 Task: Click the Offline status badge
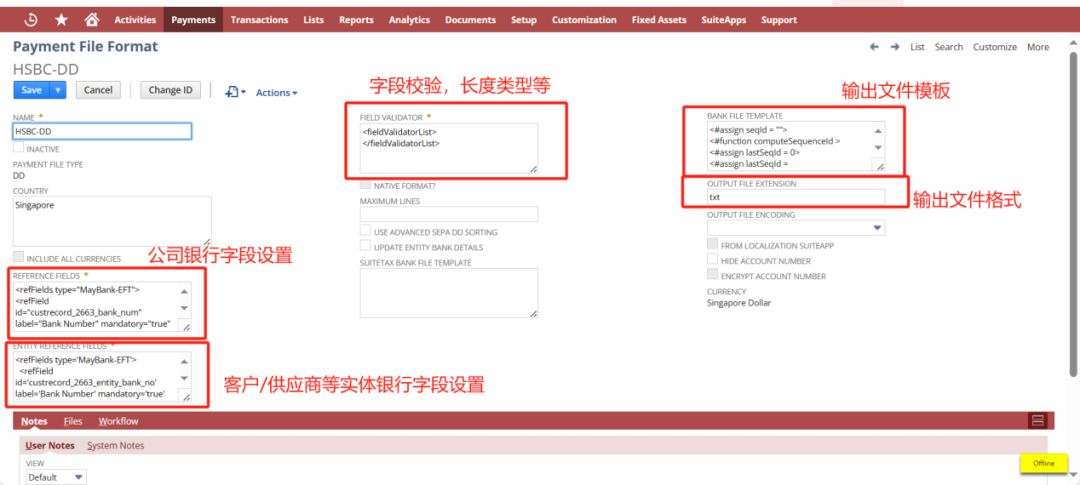tap(1043, 463)
